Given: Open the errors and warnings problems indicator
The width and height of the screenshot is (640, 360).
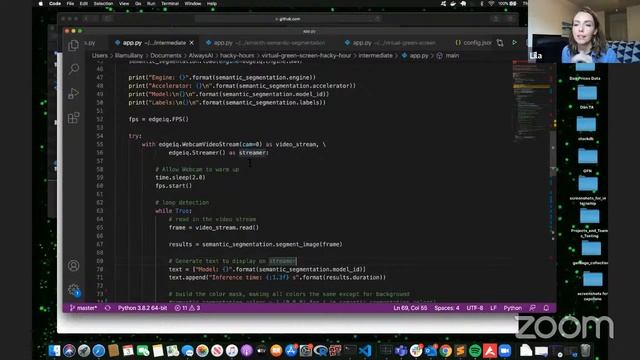Looking at the screenshot, I should pyautogui.click(x=187, y=308).
